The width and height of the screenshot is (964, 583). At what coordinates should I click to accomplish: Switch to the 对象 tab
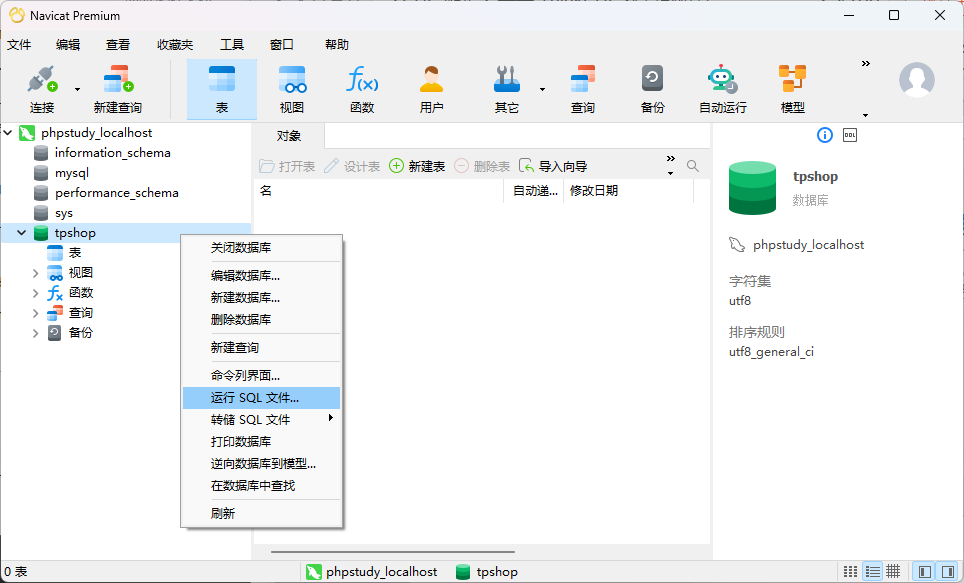click(x=288, y=136)
